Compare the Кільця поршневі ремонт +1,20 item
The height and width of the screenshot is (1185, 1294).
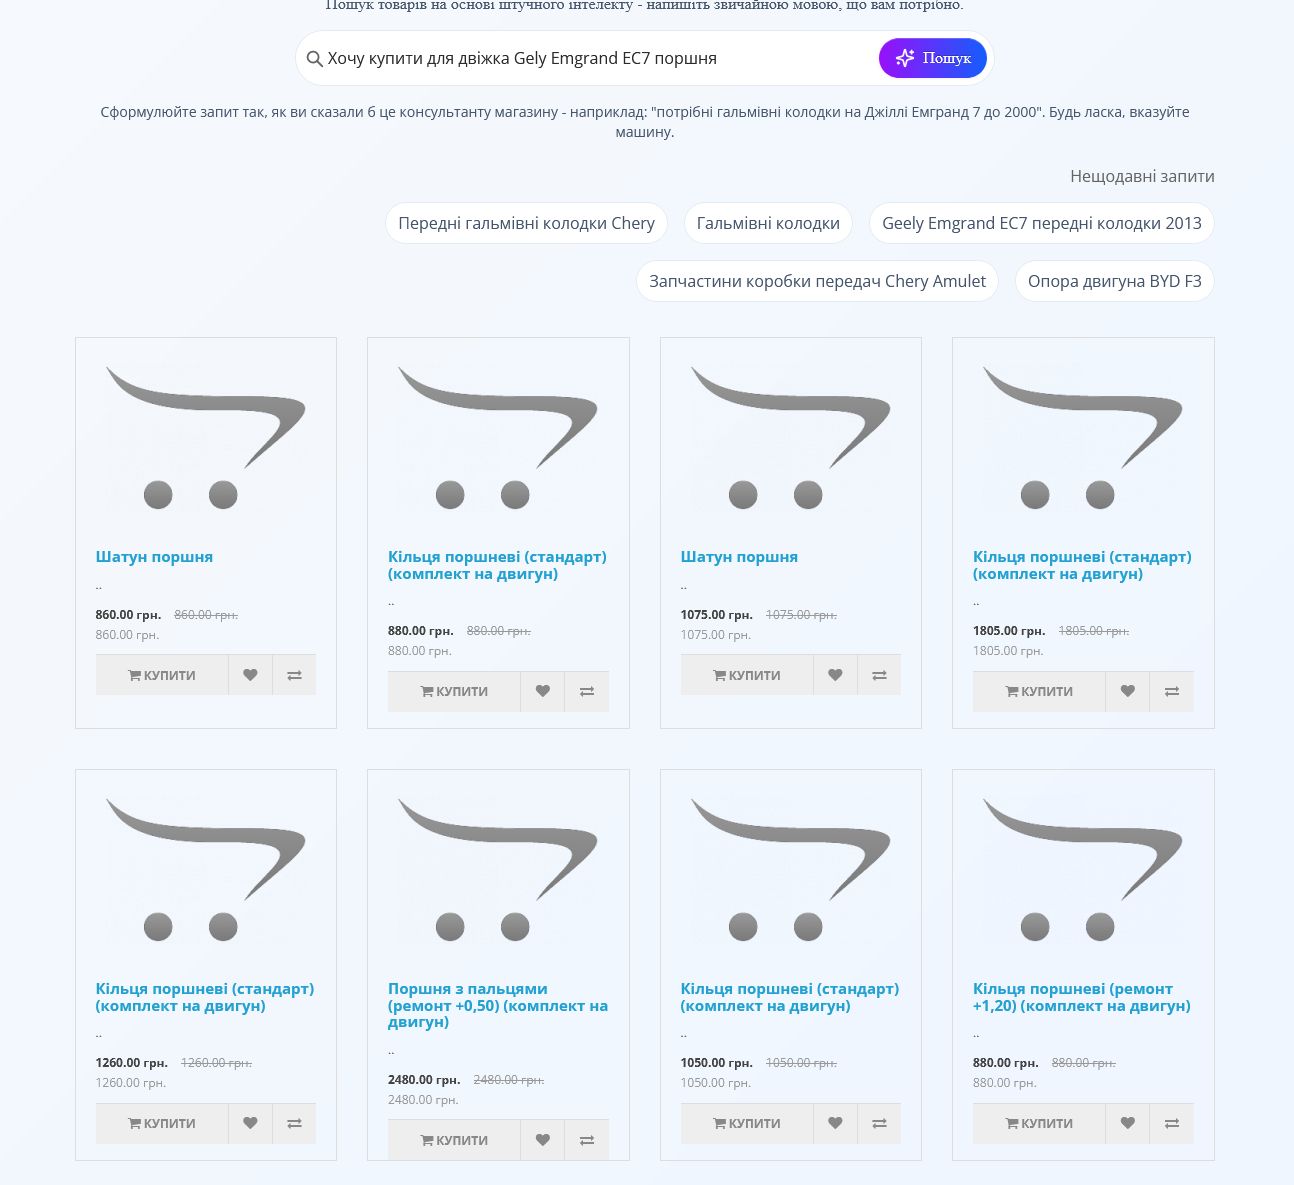1171,1123
